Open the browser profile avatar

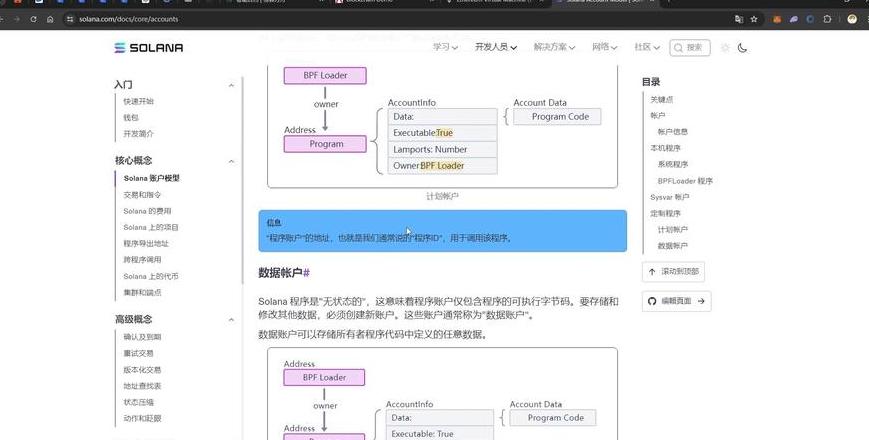tap(852, 19)
